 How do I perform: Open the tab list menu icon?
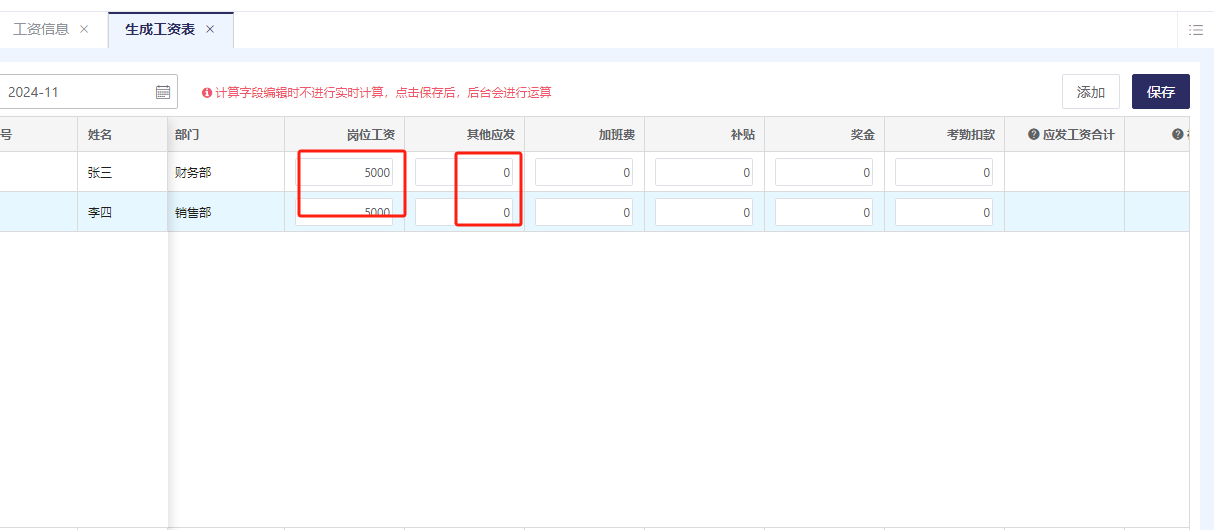(x=1195, y=30)
